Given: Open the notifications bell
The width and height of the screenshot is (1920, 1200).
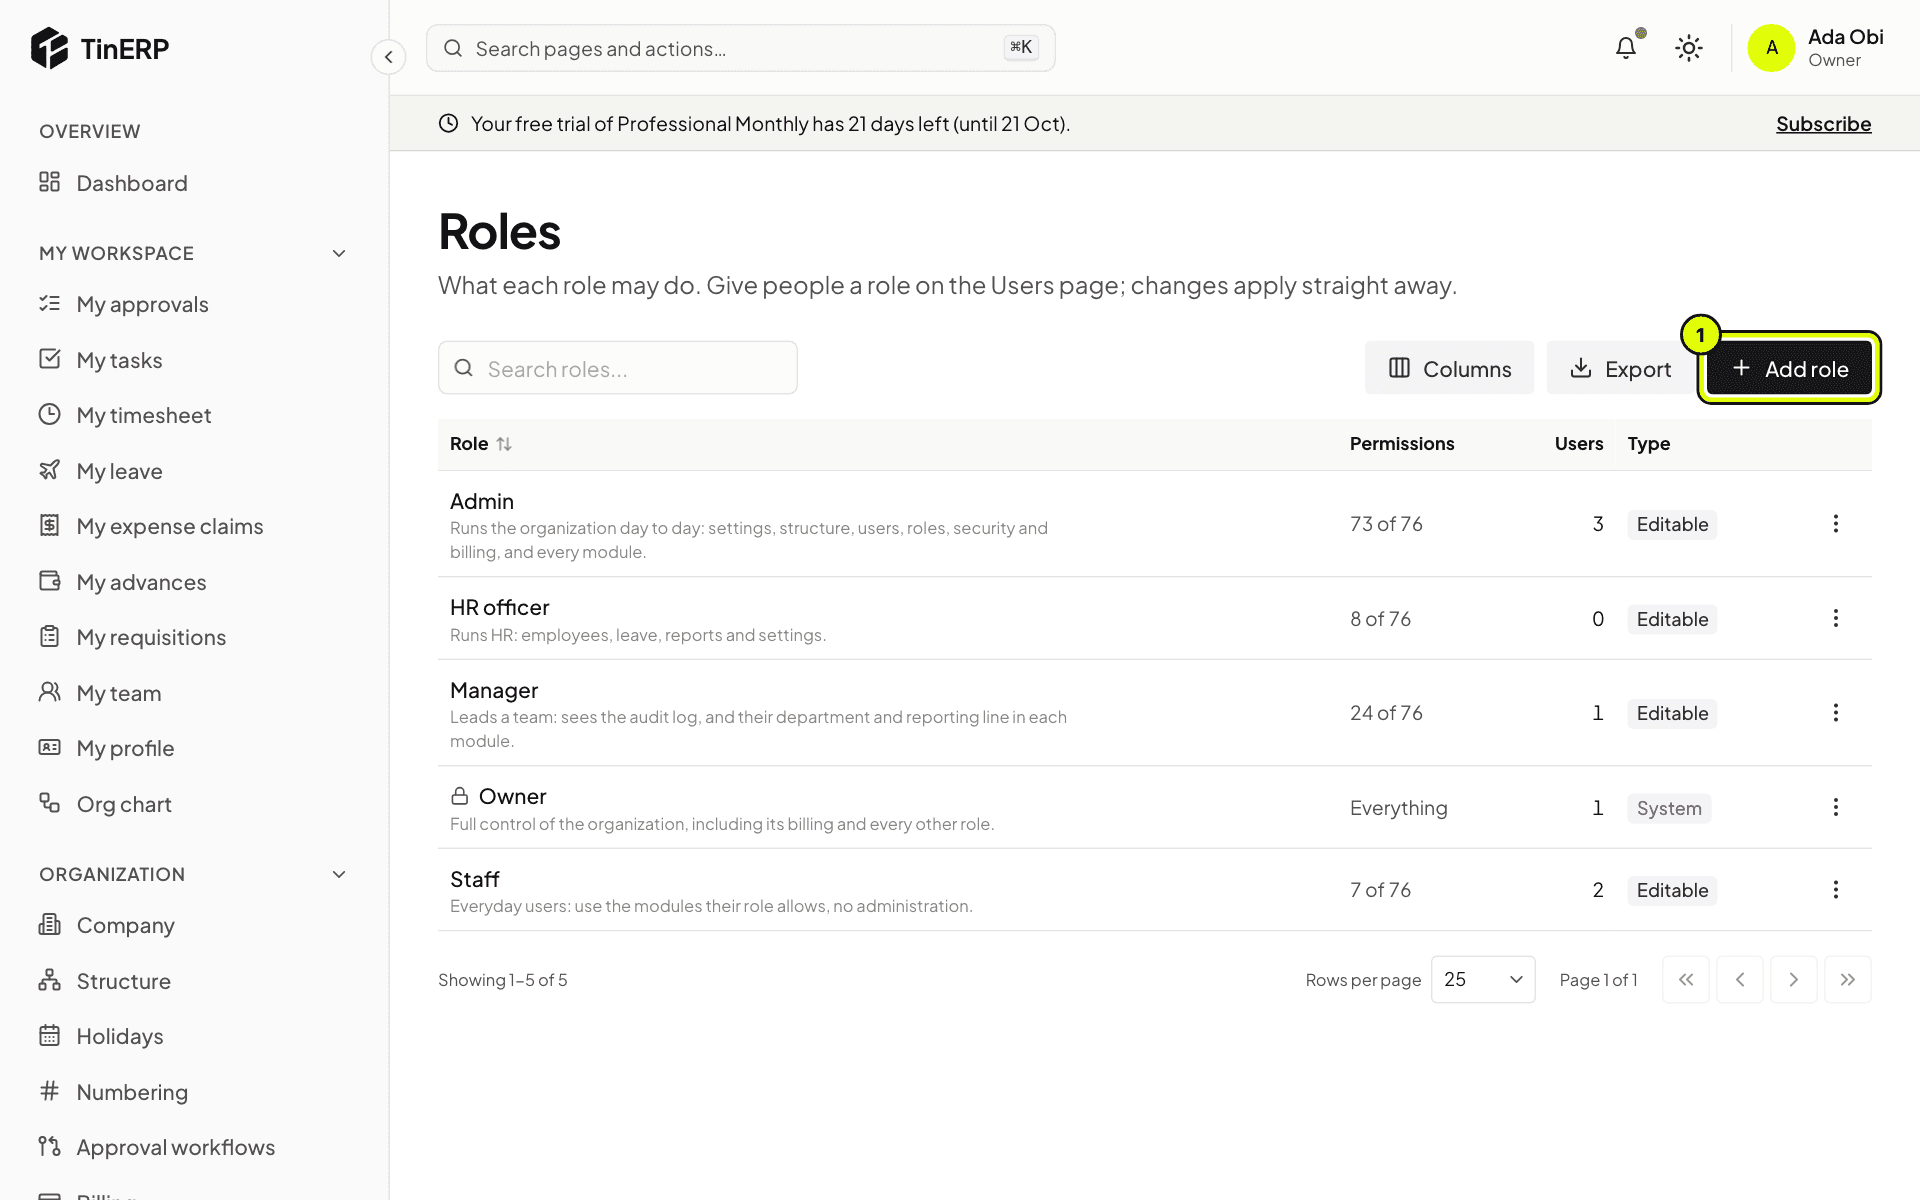Looking at the screenshot, I should tap(1626, 48).
